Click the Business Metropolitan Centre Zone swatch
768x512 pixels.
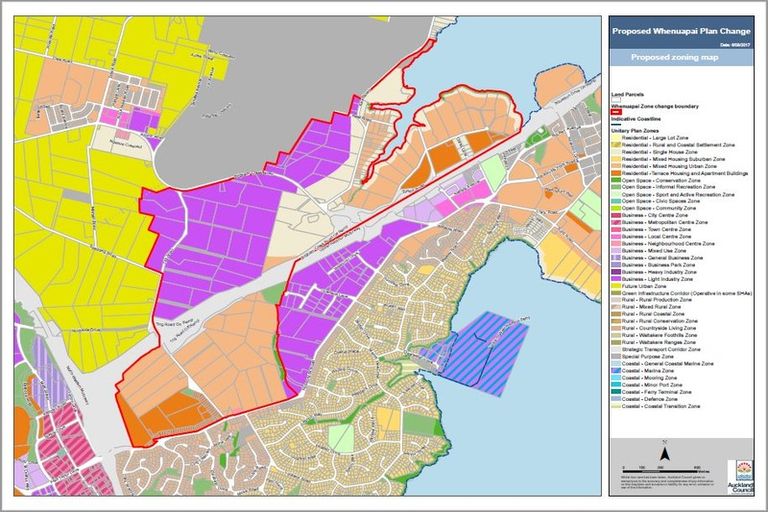point(615,222)
